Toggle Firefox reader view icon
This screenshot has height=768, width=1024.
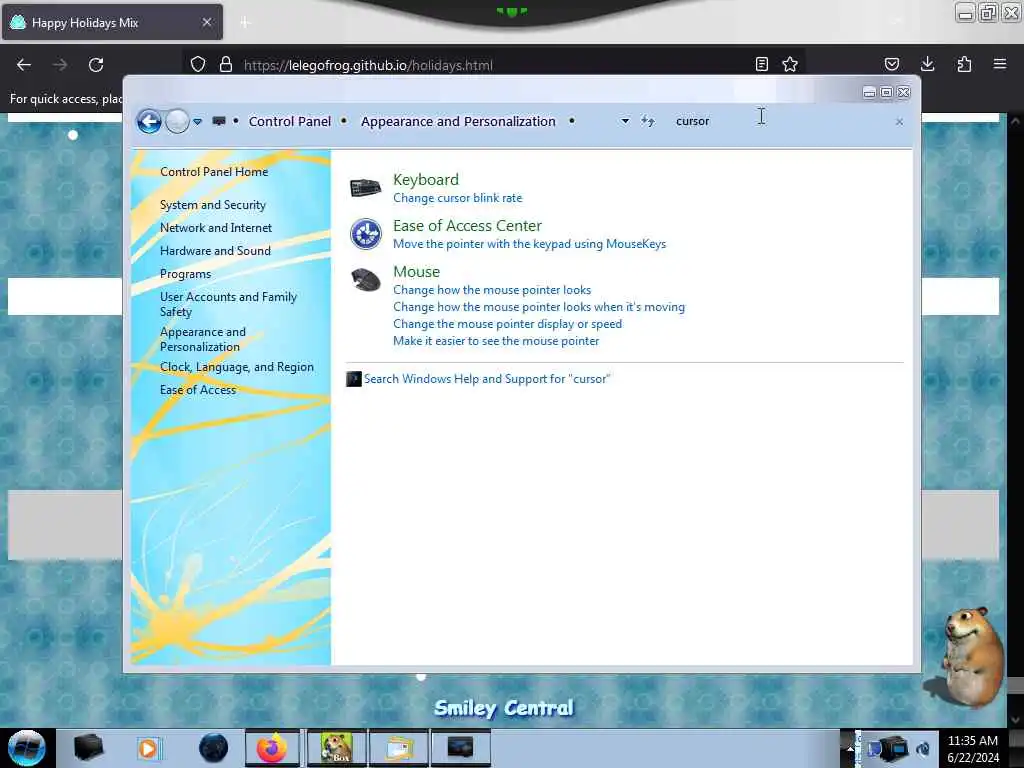pyautogui.click(x=761, y=64)
